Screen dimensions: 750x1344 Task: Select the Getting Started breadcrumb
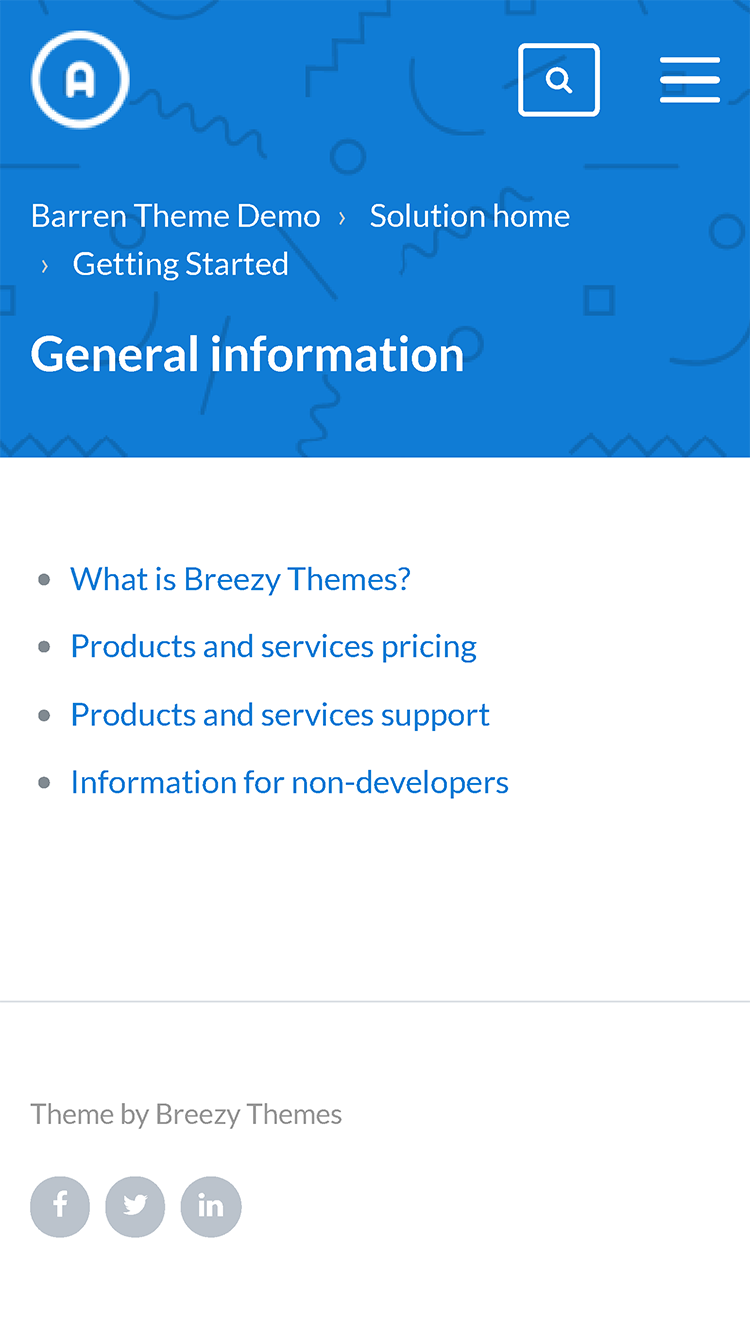[181, 264]
